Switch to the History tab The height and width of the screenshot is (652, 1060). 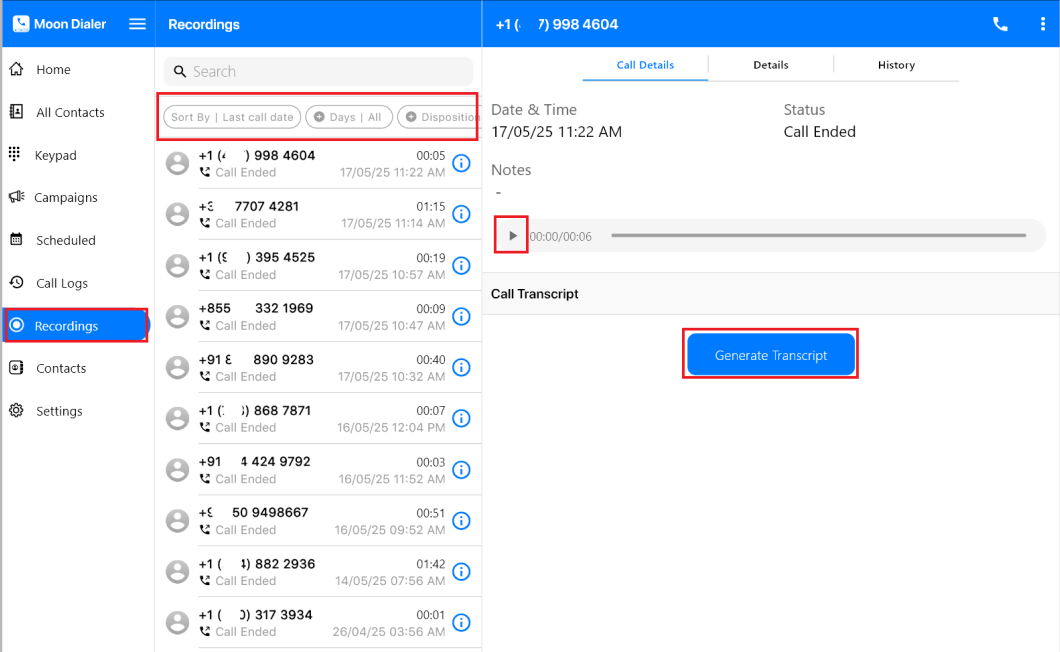pos(896,65)
